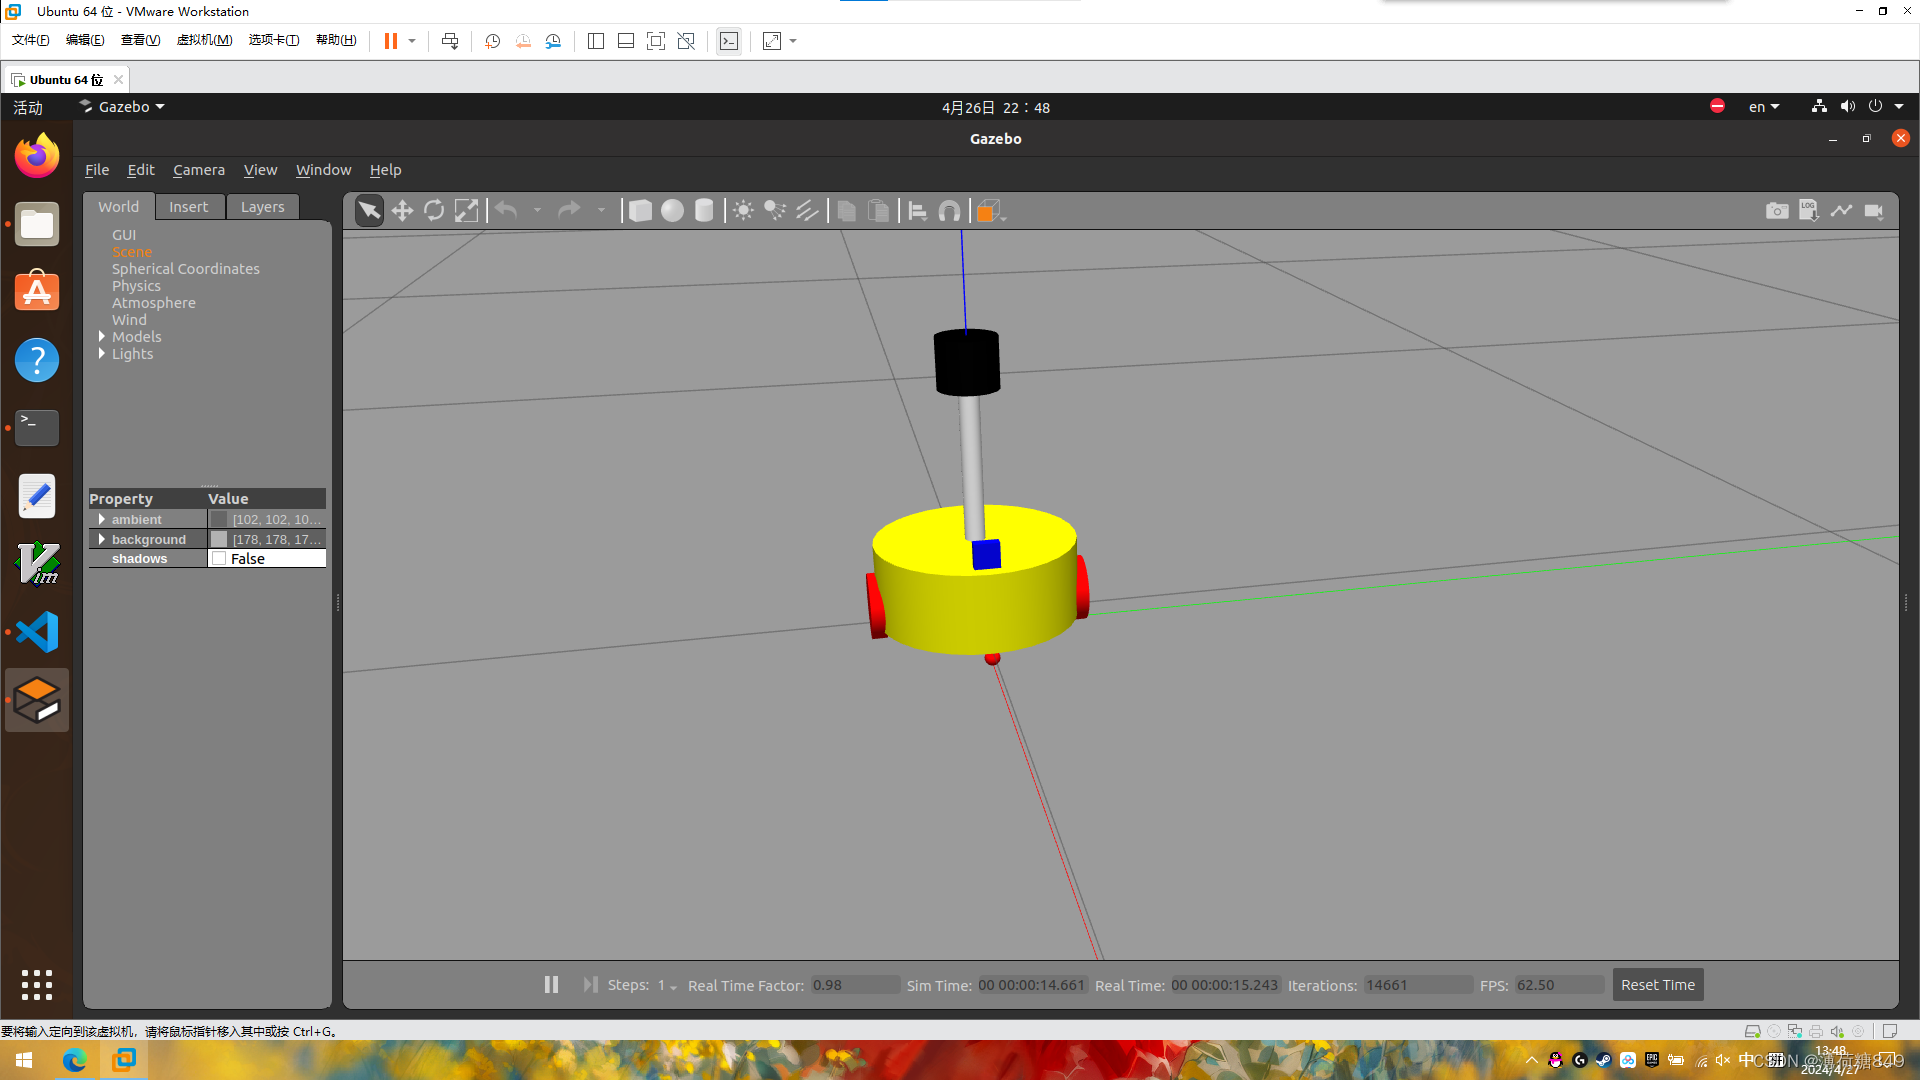Select the Scale mode tool

coord(466,211)
